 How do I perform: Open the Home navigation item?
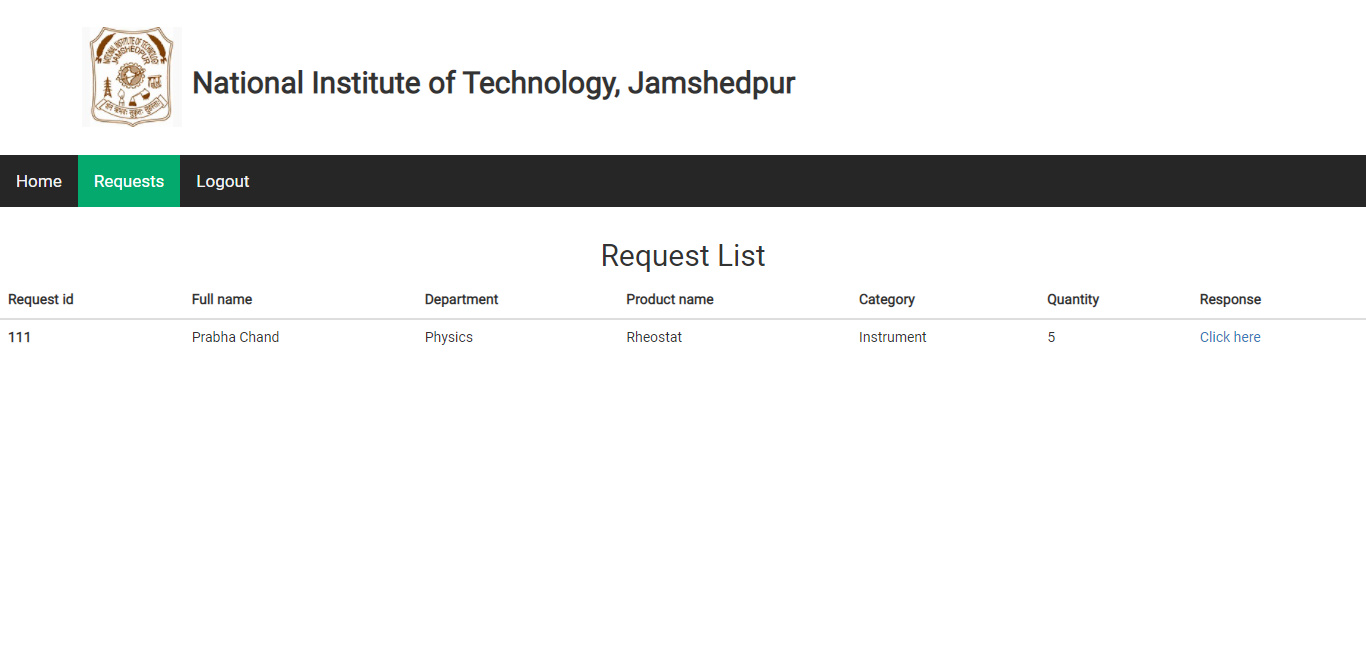tap(38, 181)
